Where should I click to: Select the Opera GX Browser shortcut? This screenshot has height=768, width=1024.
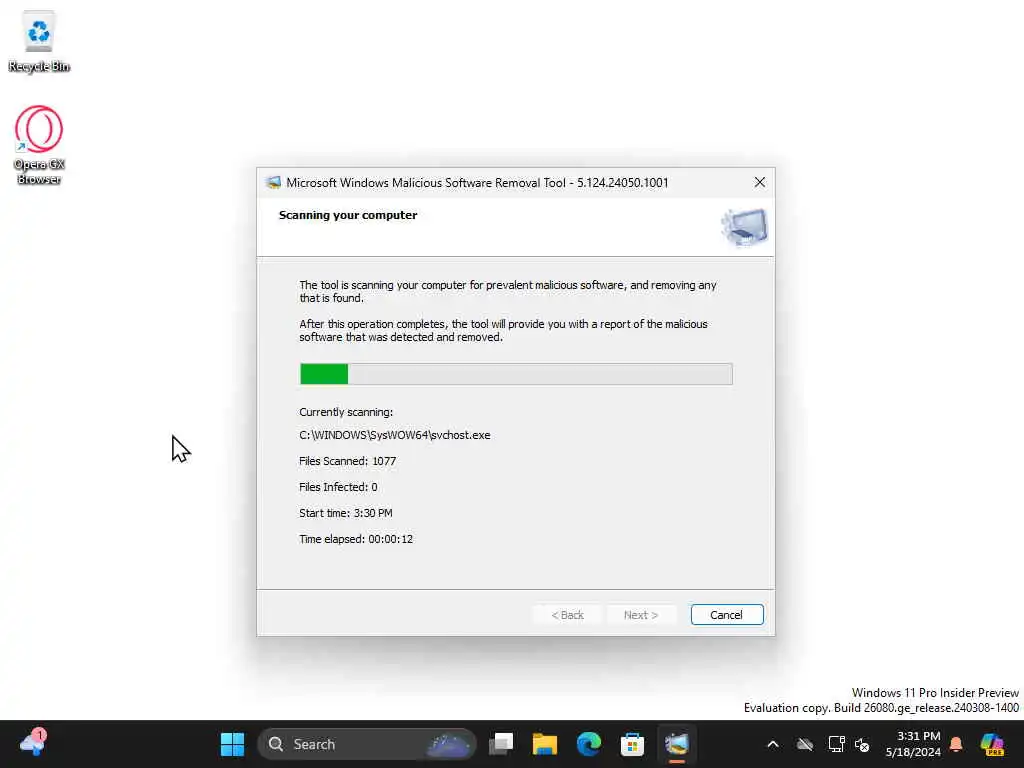click(x=39, y=145)
